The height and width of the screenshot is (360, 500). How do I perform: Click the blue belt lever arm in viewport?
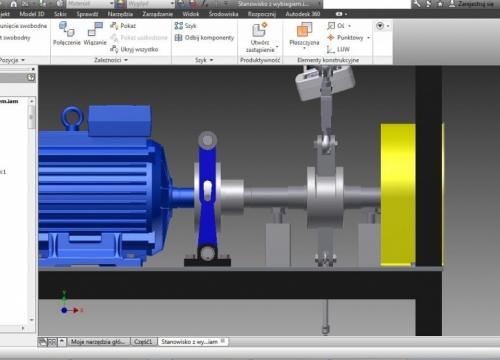207,197
